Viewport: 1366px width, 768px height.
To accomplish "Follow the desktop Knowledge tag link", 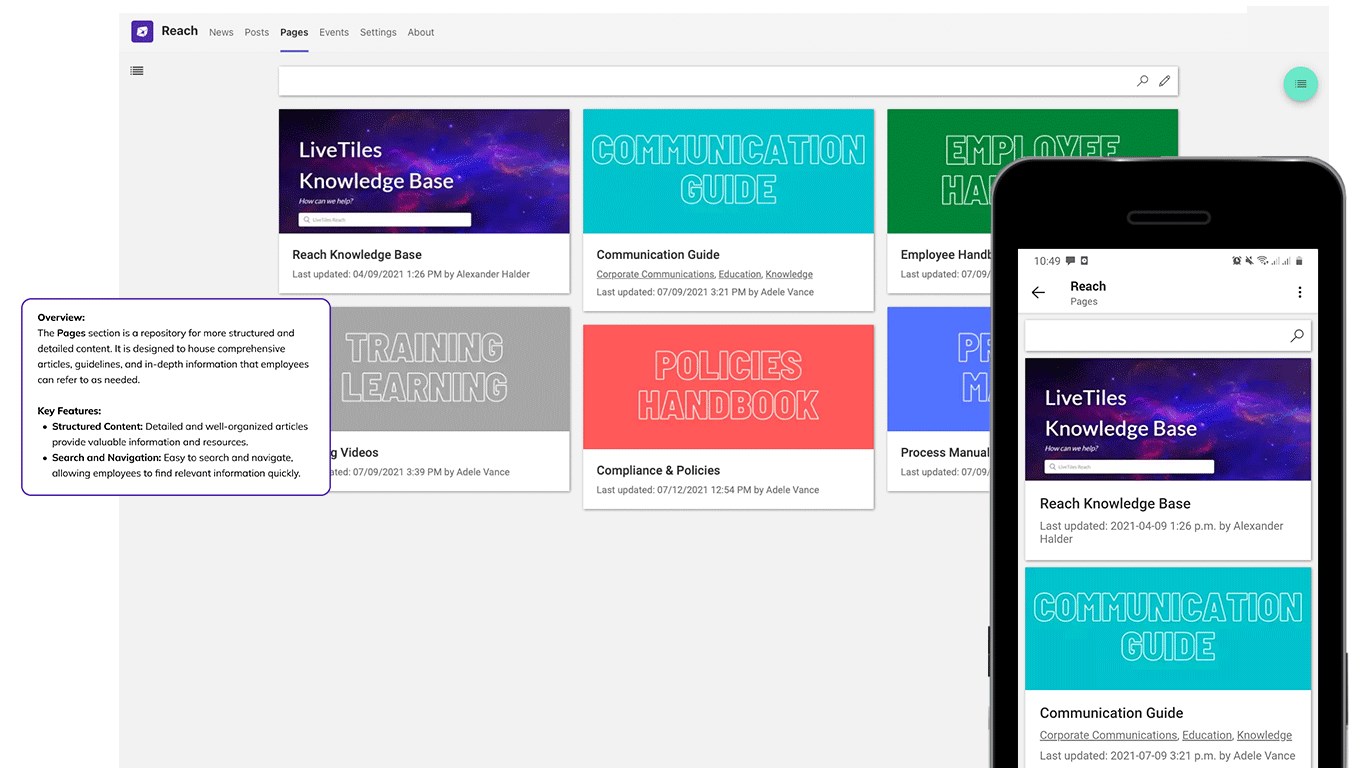I will [789, 274].
